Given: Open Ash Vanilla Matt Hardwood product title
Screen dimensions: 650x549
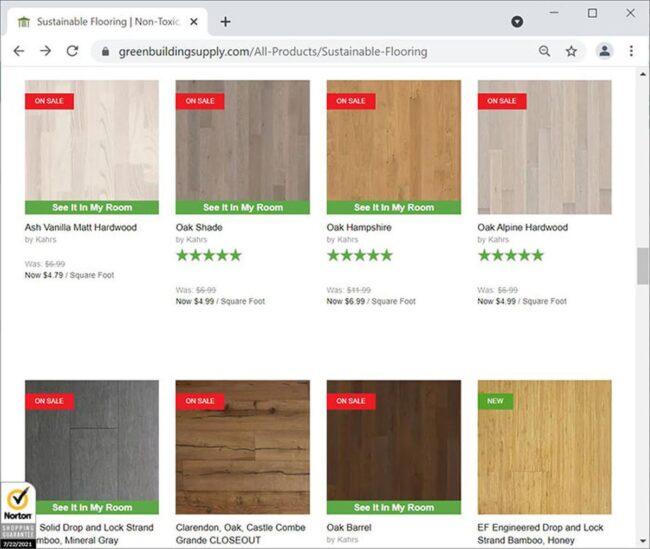Looking at the screenshot, I should 81,227.
